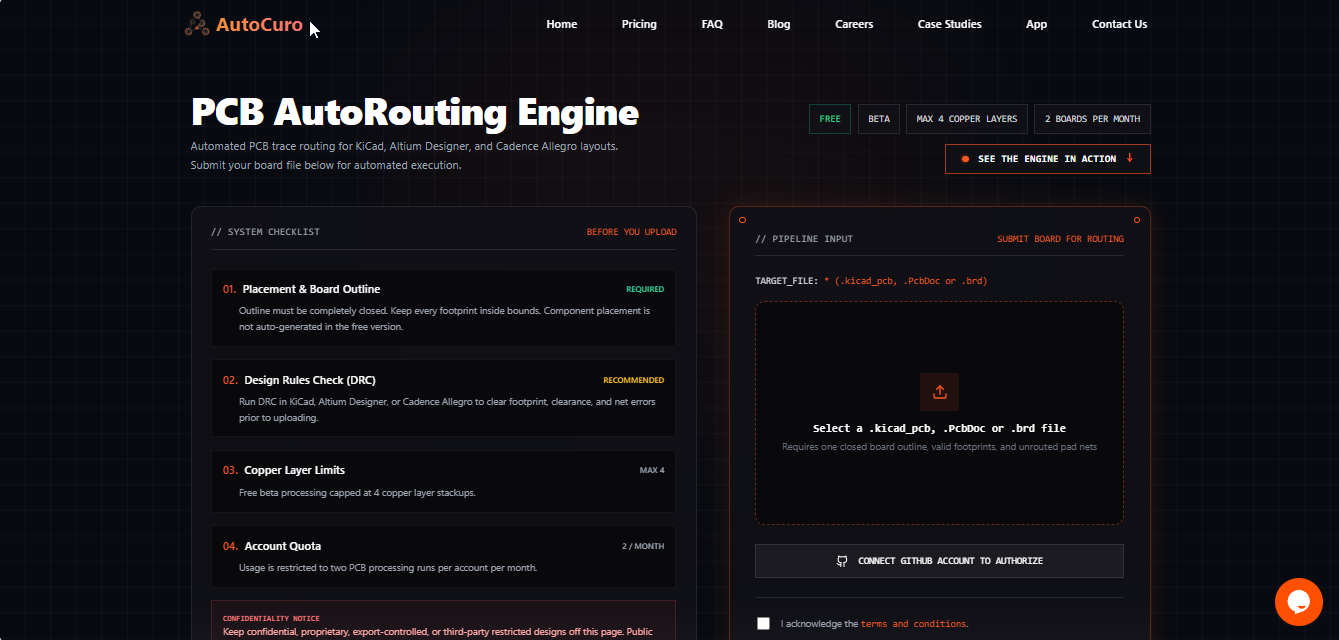The image size is (1339, 640).
Task: Click the PCB AutoRouting Engine heading
Action: click(415, 112)
